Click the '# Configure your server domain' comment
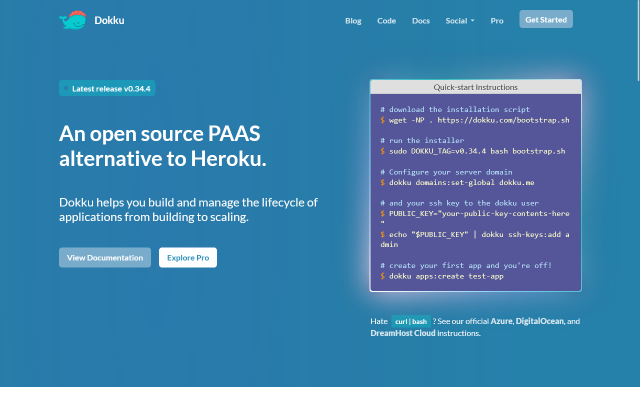The image size is (640, 400). pyautogui.click(x=446, y=172)
